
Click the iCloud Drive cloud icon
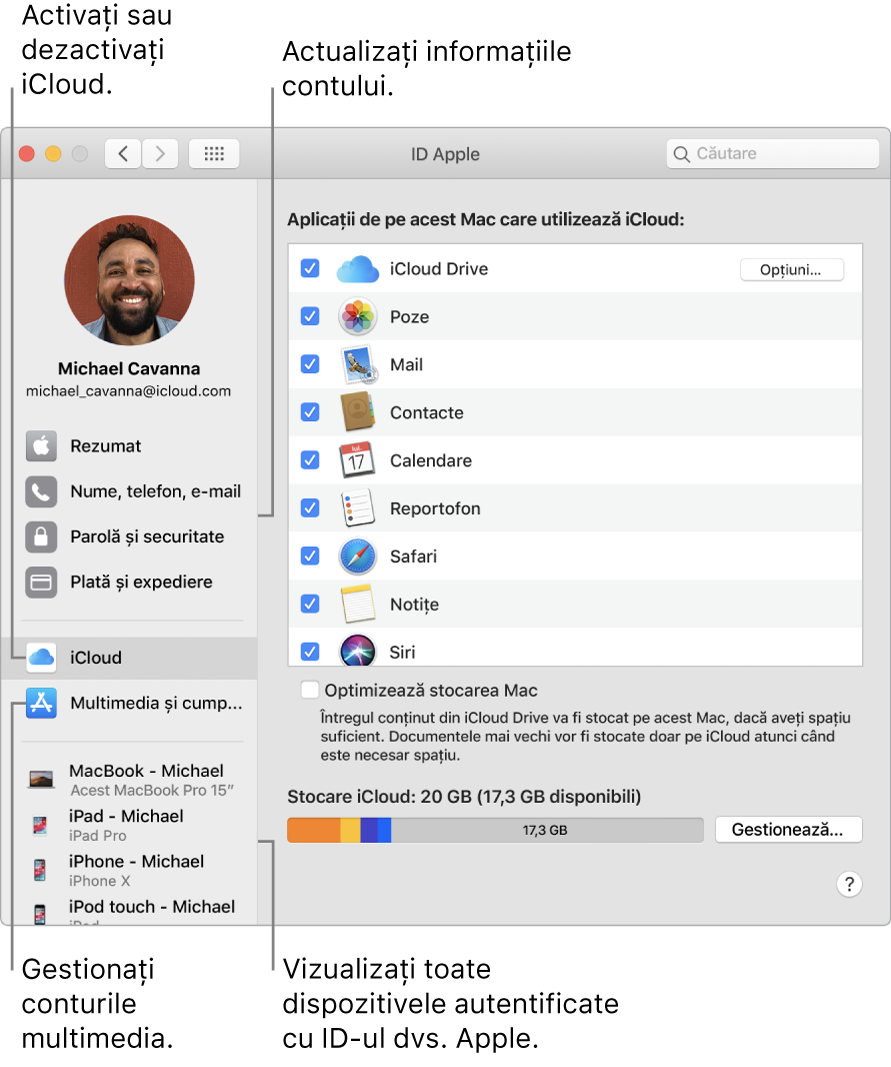click(357, 269)
